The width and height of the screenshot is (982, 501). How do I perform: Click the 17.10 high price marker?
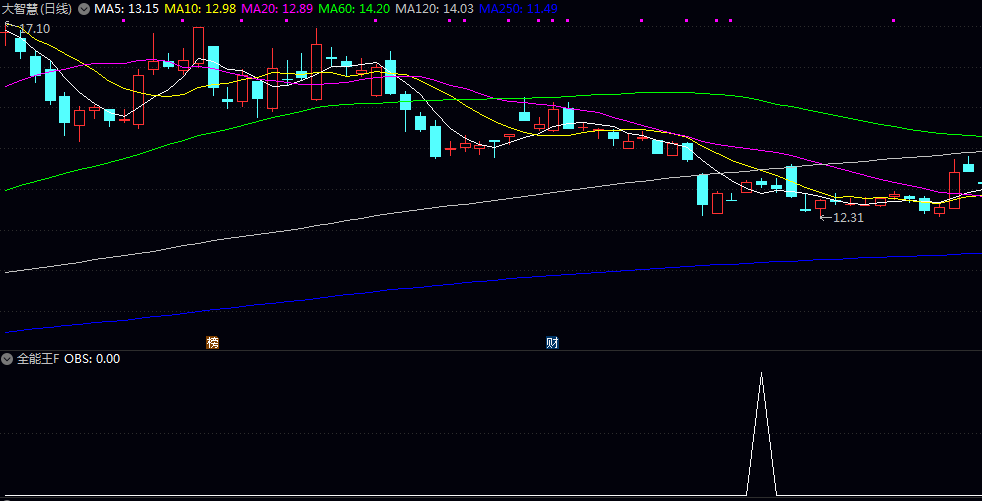point(34,29)
